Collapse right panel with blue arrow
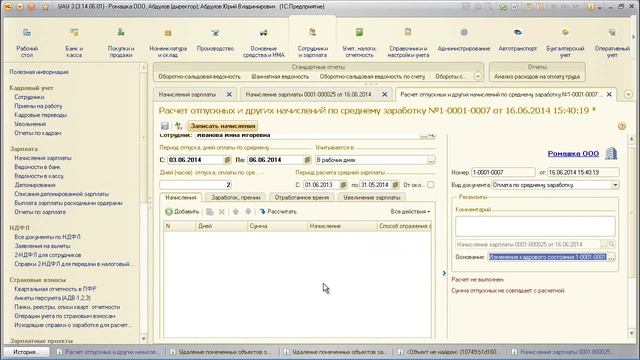The height and width of the screenshot is (360, 640). click(444, 273)
